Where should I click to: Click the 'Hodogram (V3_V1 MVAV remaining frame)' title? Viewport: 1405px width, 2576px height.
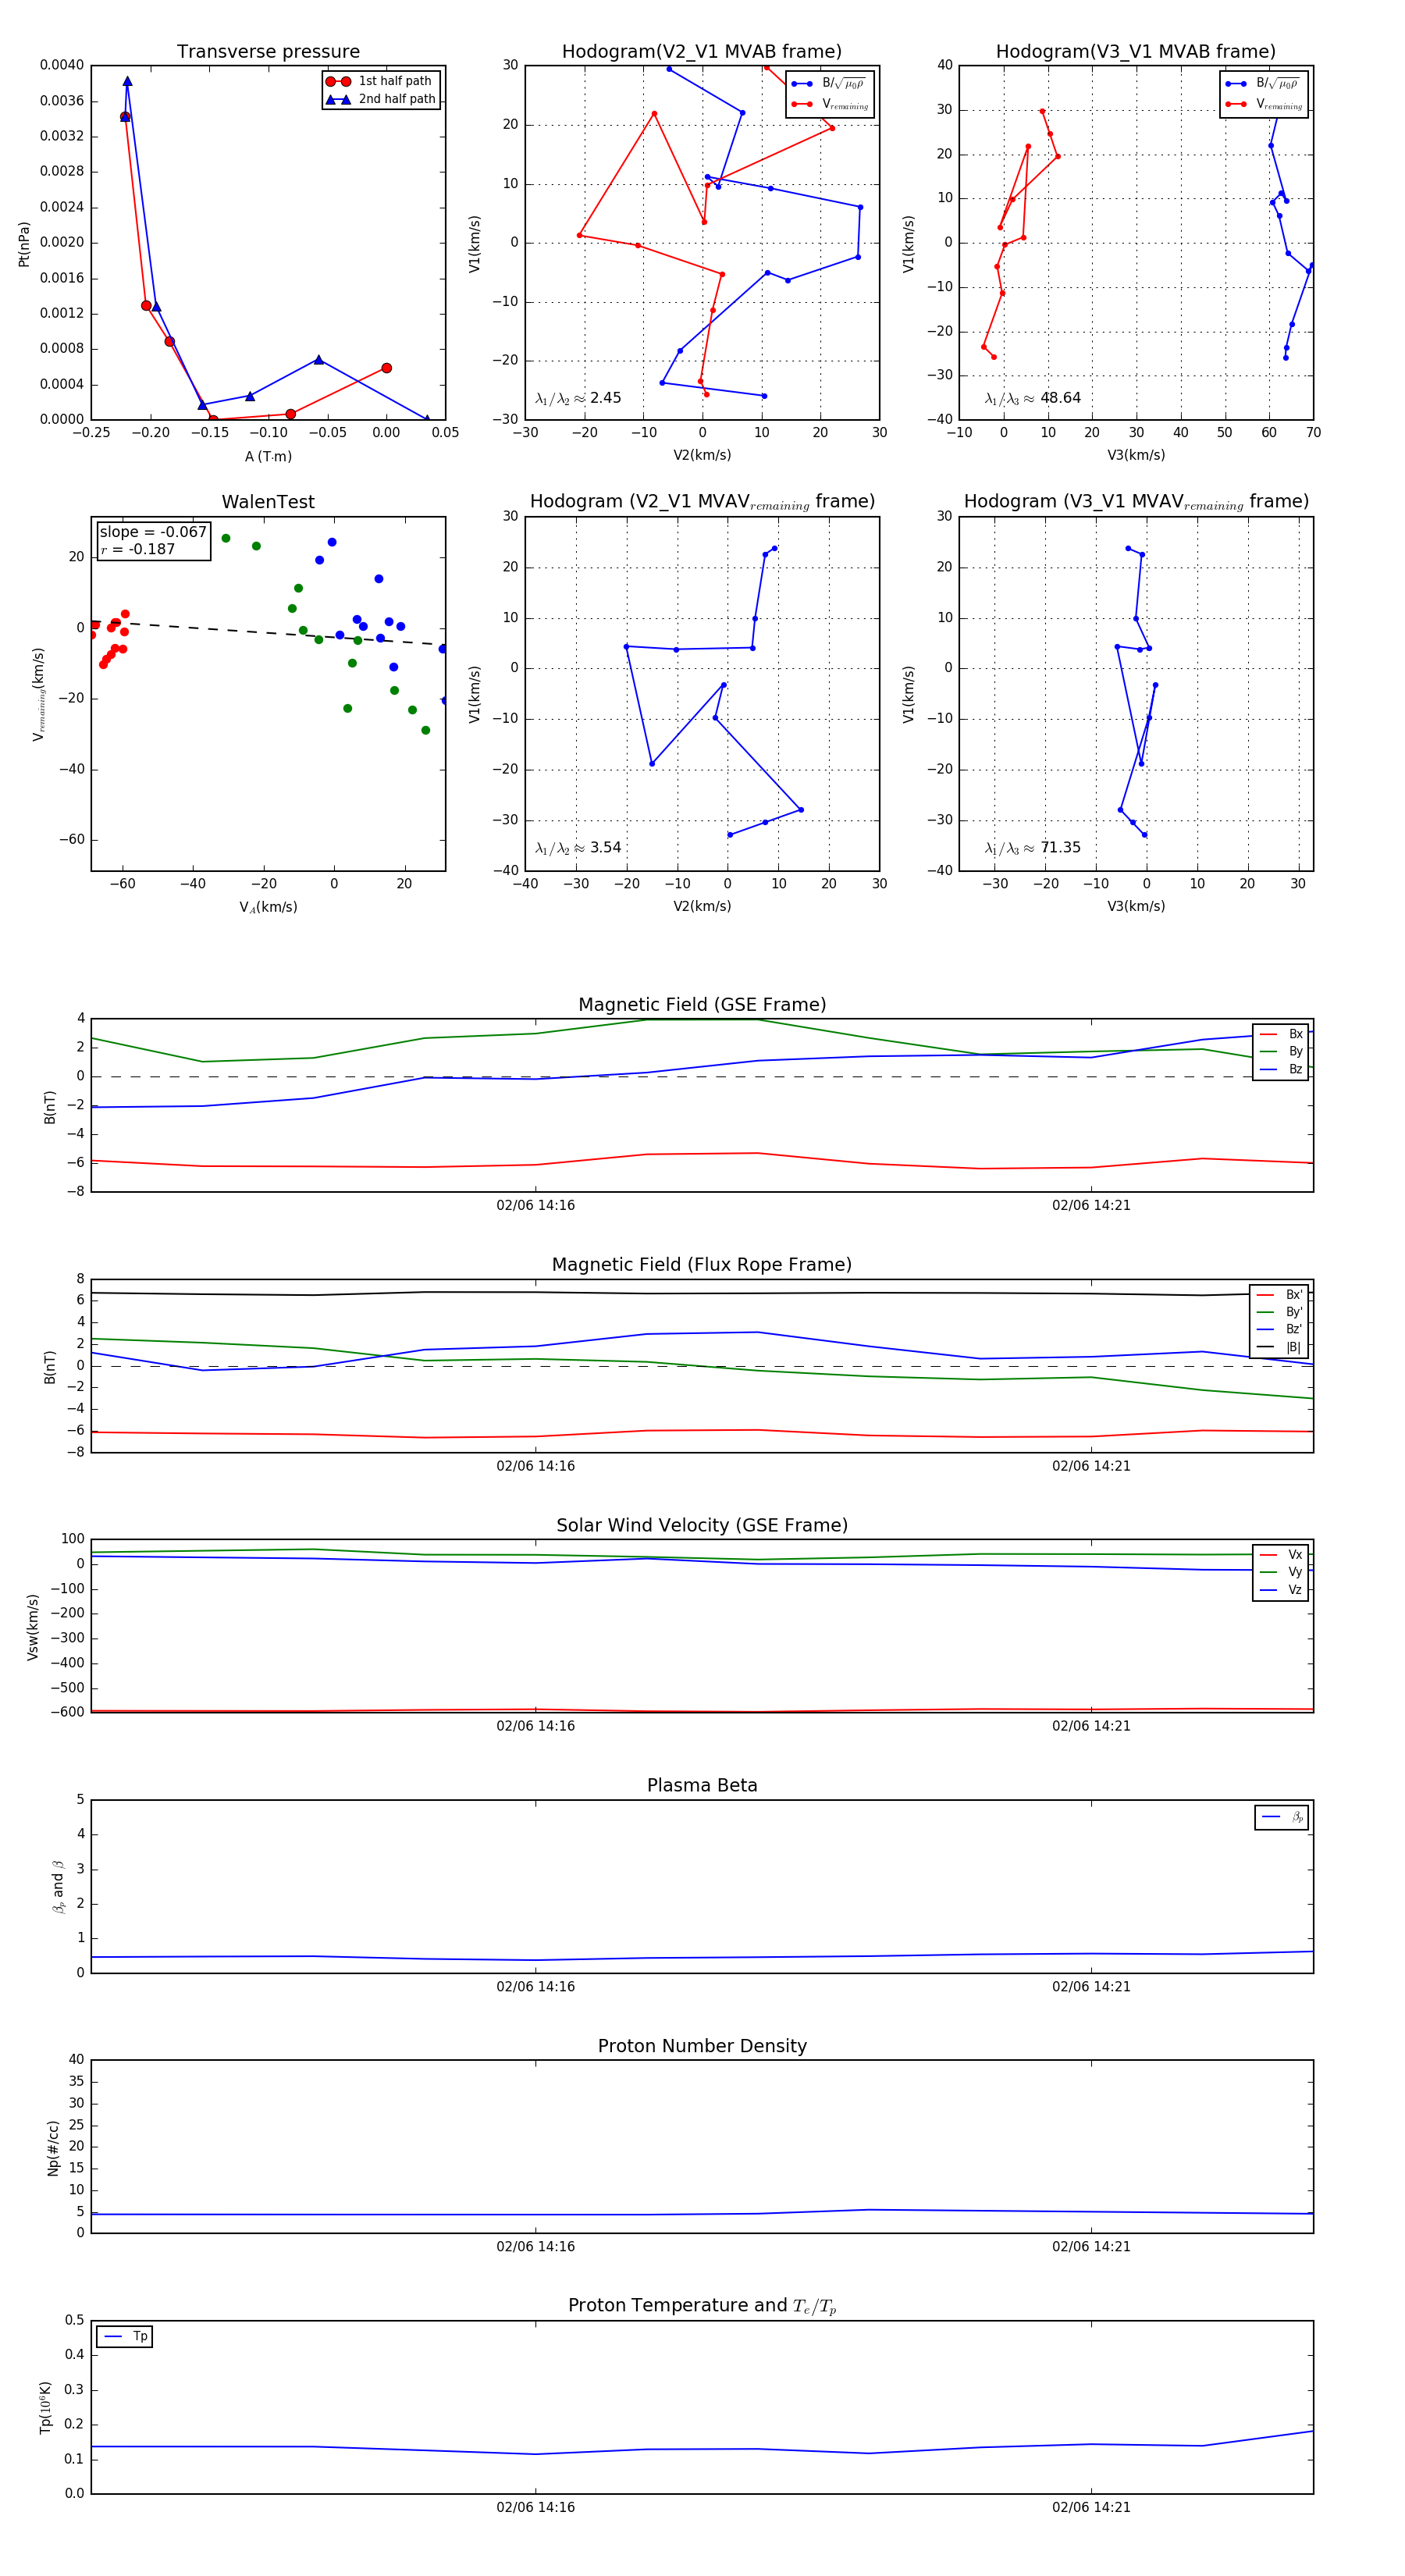(1136, 502)
